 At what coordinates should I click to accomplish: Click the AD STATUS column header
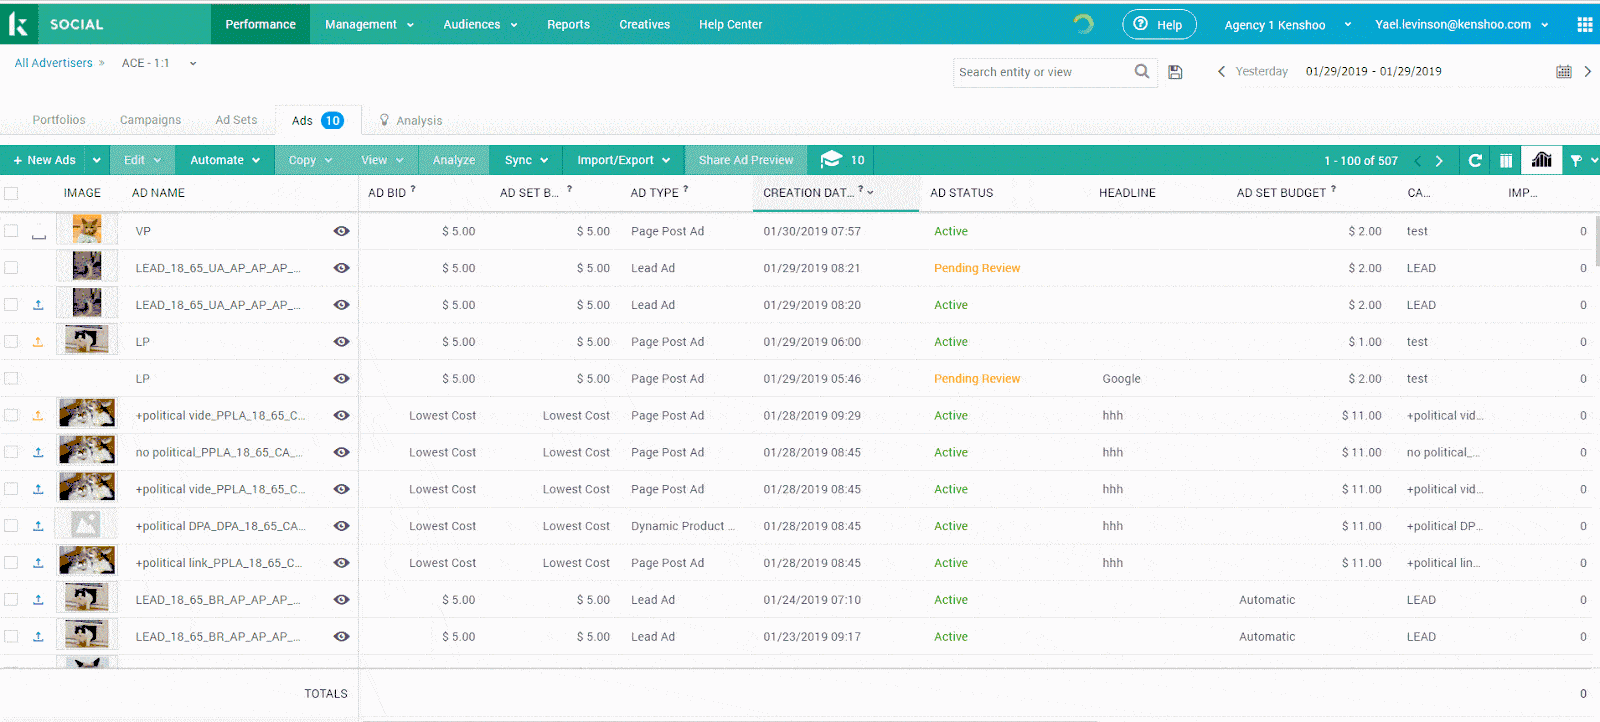pos(961,193)
